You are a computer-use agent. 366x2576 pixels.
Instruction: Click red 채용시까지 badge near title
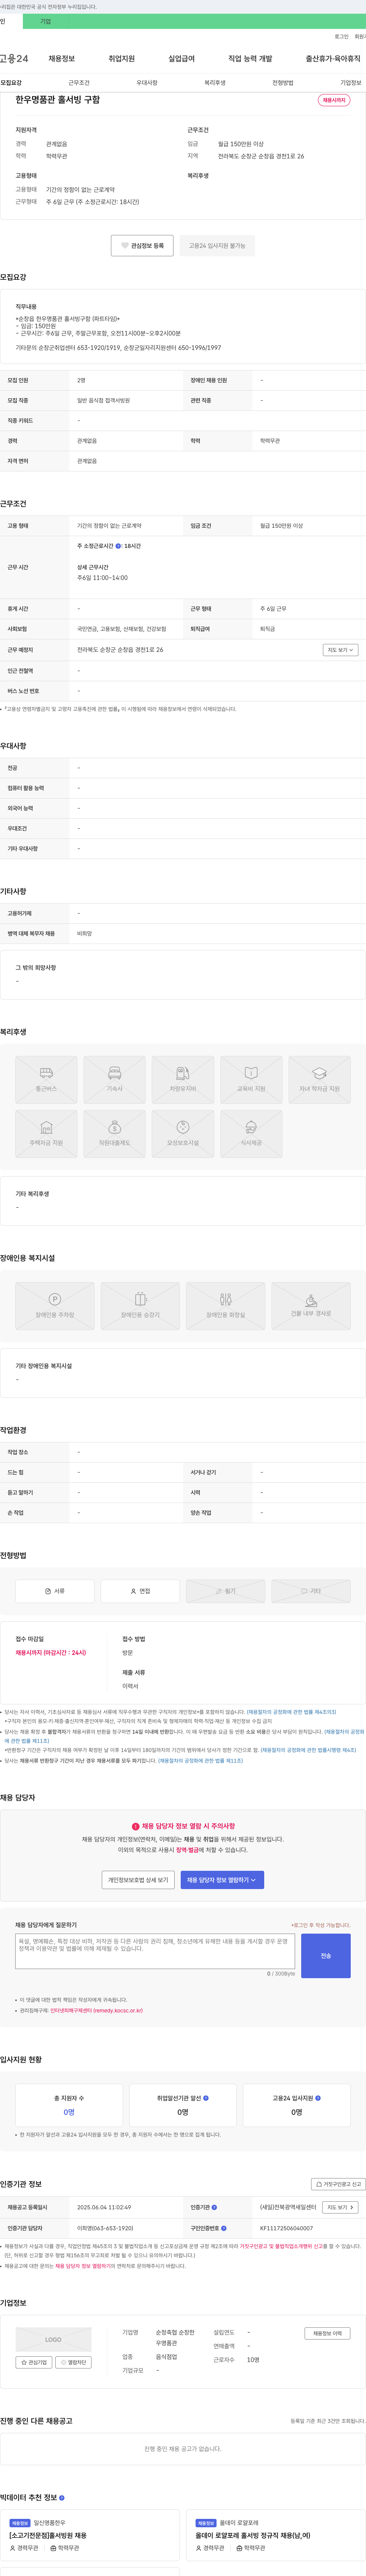point(334,100)
